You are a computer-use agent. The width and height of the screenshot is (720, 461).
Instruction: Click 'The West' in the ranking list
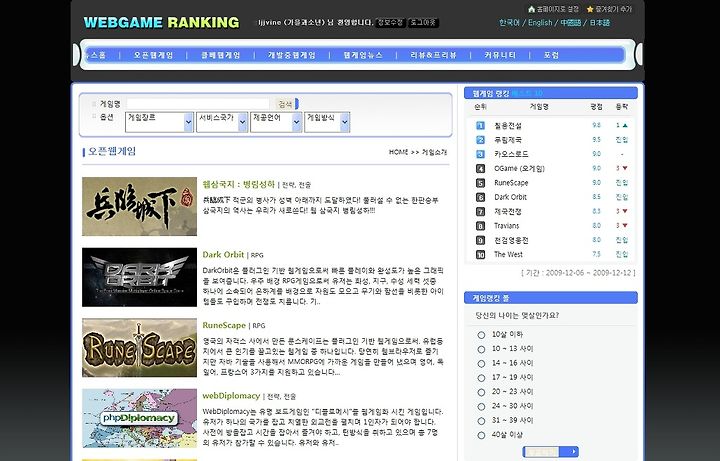508,254
